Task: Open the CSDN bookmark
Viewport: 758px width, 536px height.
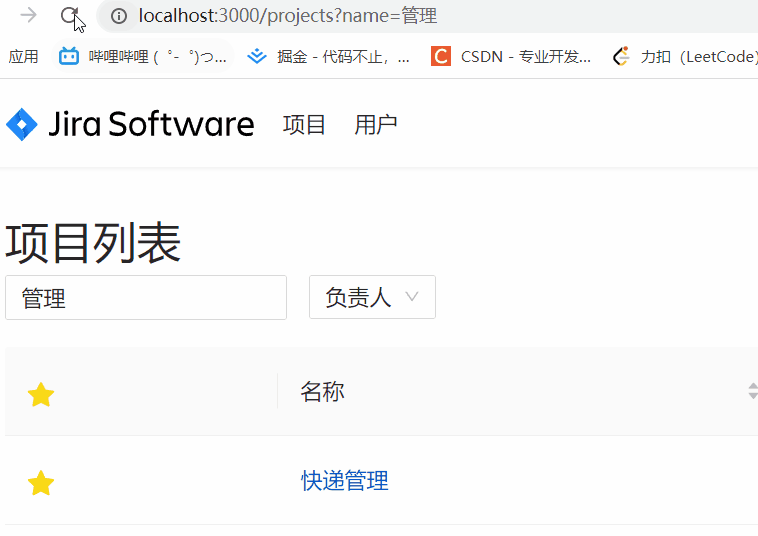Action: [511, 57]
